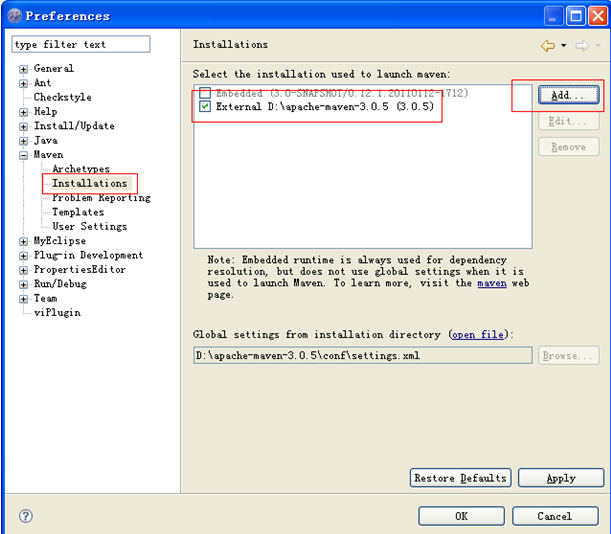Expand the Help tree node
611x534 pixels.
coord(23,112)
